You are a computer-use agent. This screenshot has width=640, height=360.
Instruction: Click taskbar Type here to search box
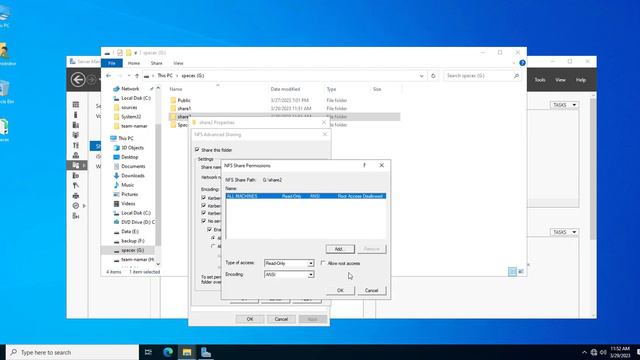tap(73, 352)
